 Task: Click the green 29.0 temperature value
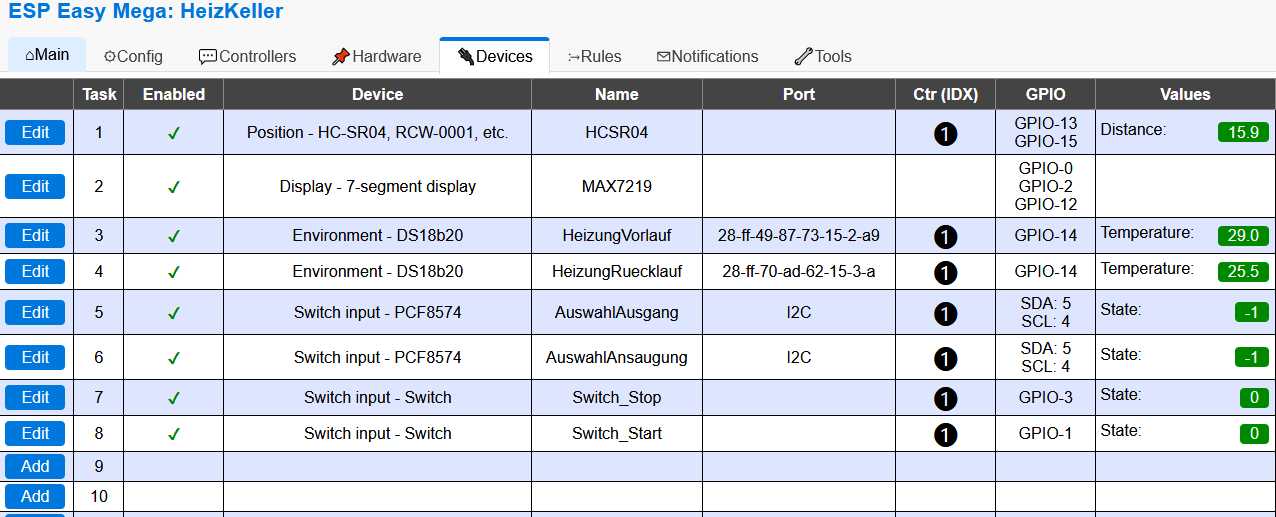[1243, 236]
